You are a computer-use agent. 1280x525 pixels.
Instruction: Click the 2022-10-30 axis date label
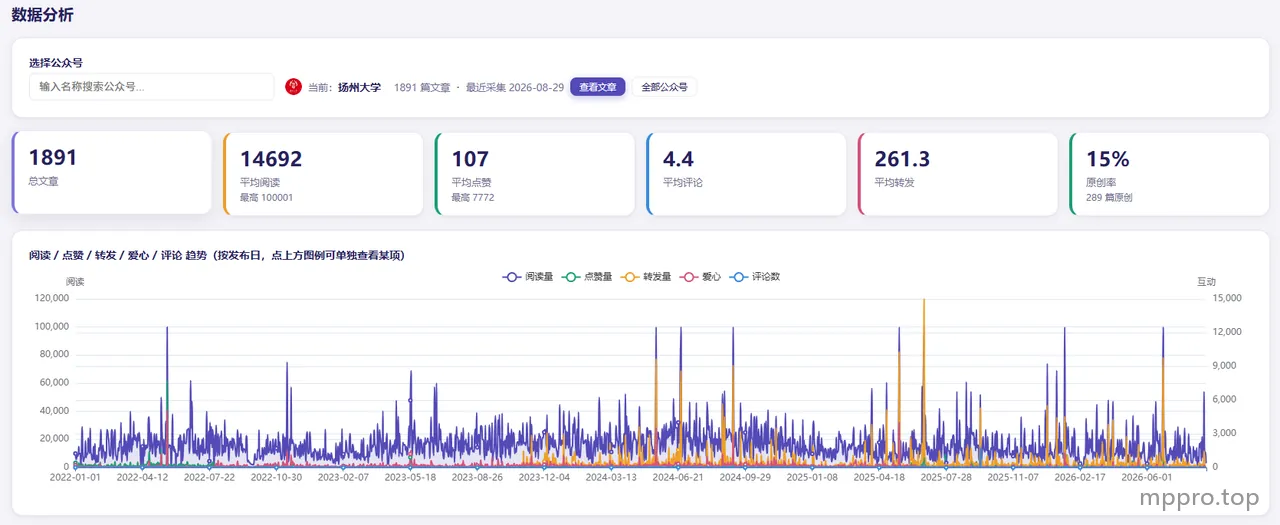pos(276,478)
